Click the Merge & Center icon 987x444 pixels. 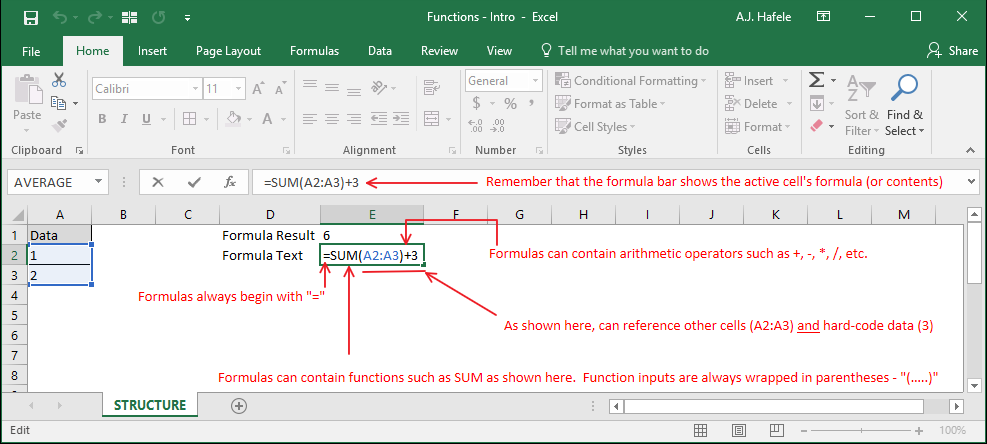[431, 118]
